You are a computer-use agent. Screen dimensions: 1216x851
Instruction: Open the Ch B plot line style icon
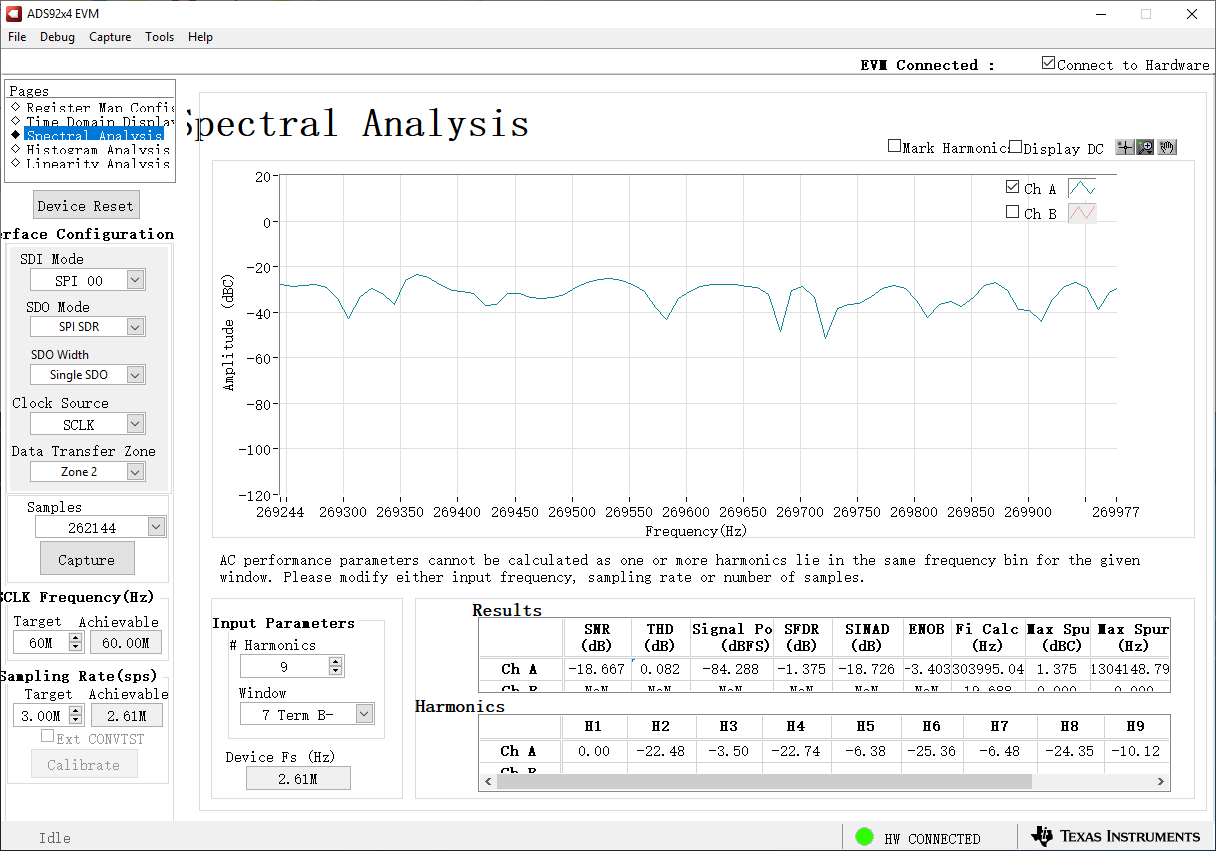1080,213
